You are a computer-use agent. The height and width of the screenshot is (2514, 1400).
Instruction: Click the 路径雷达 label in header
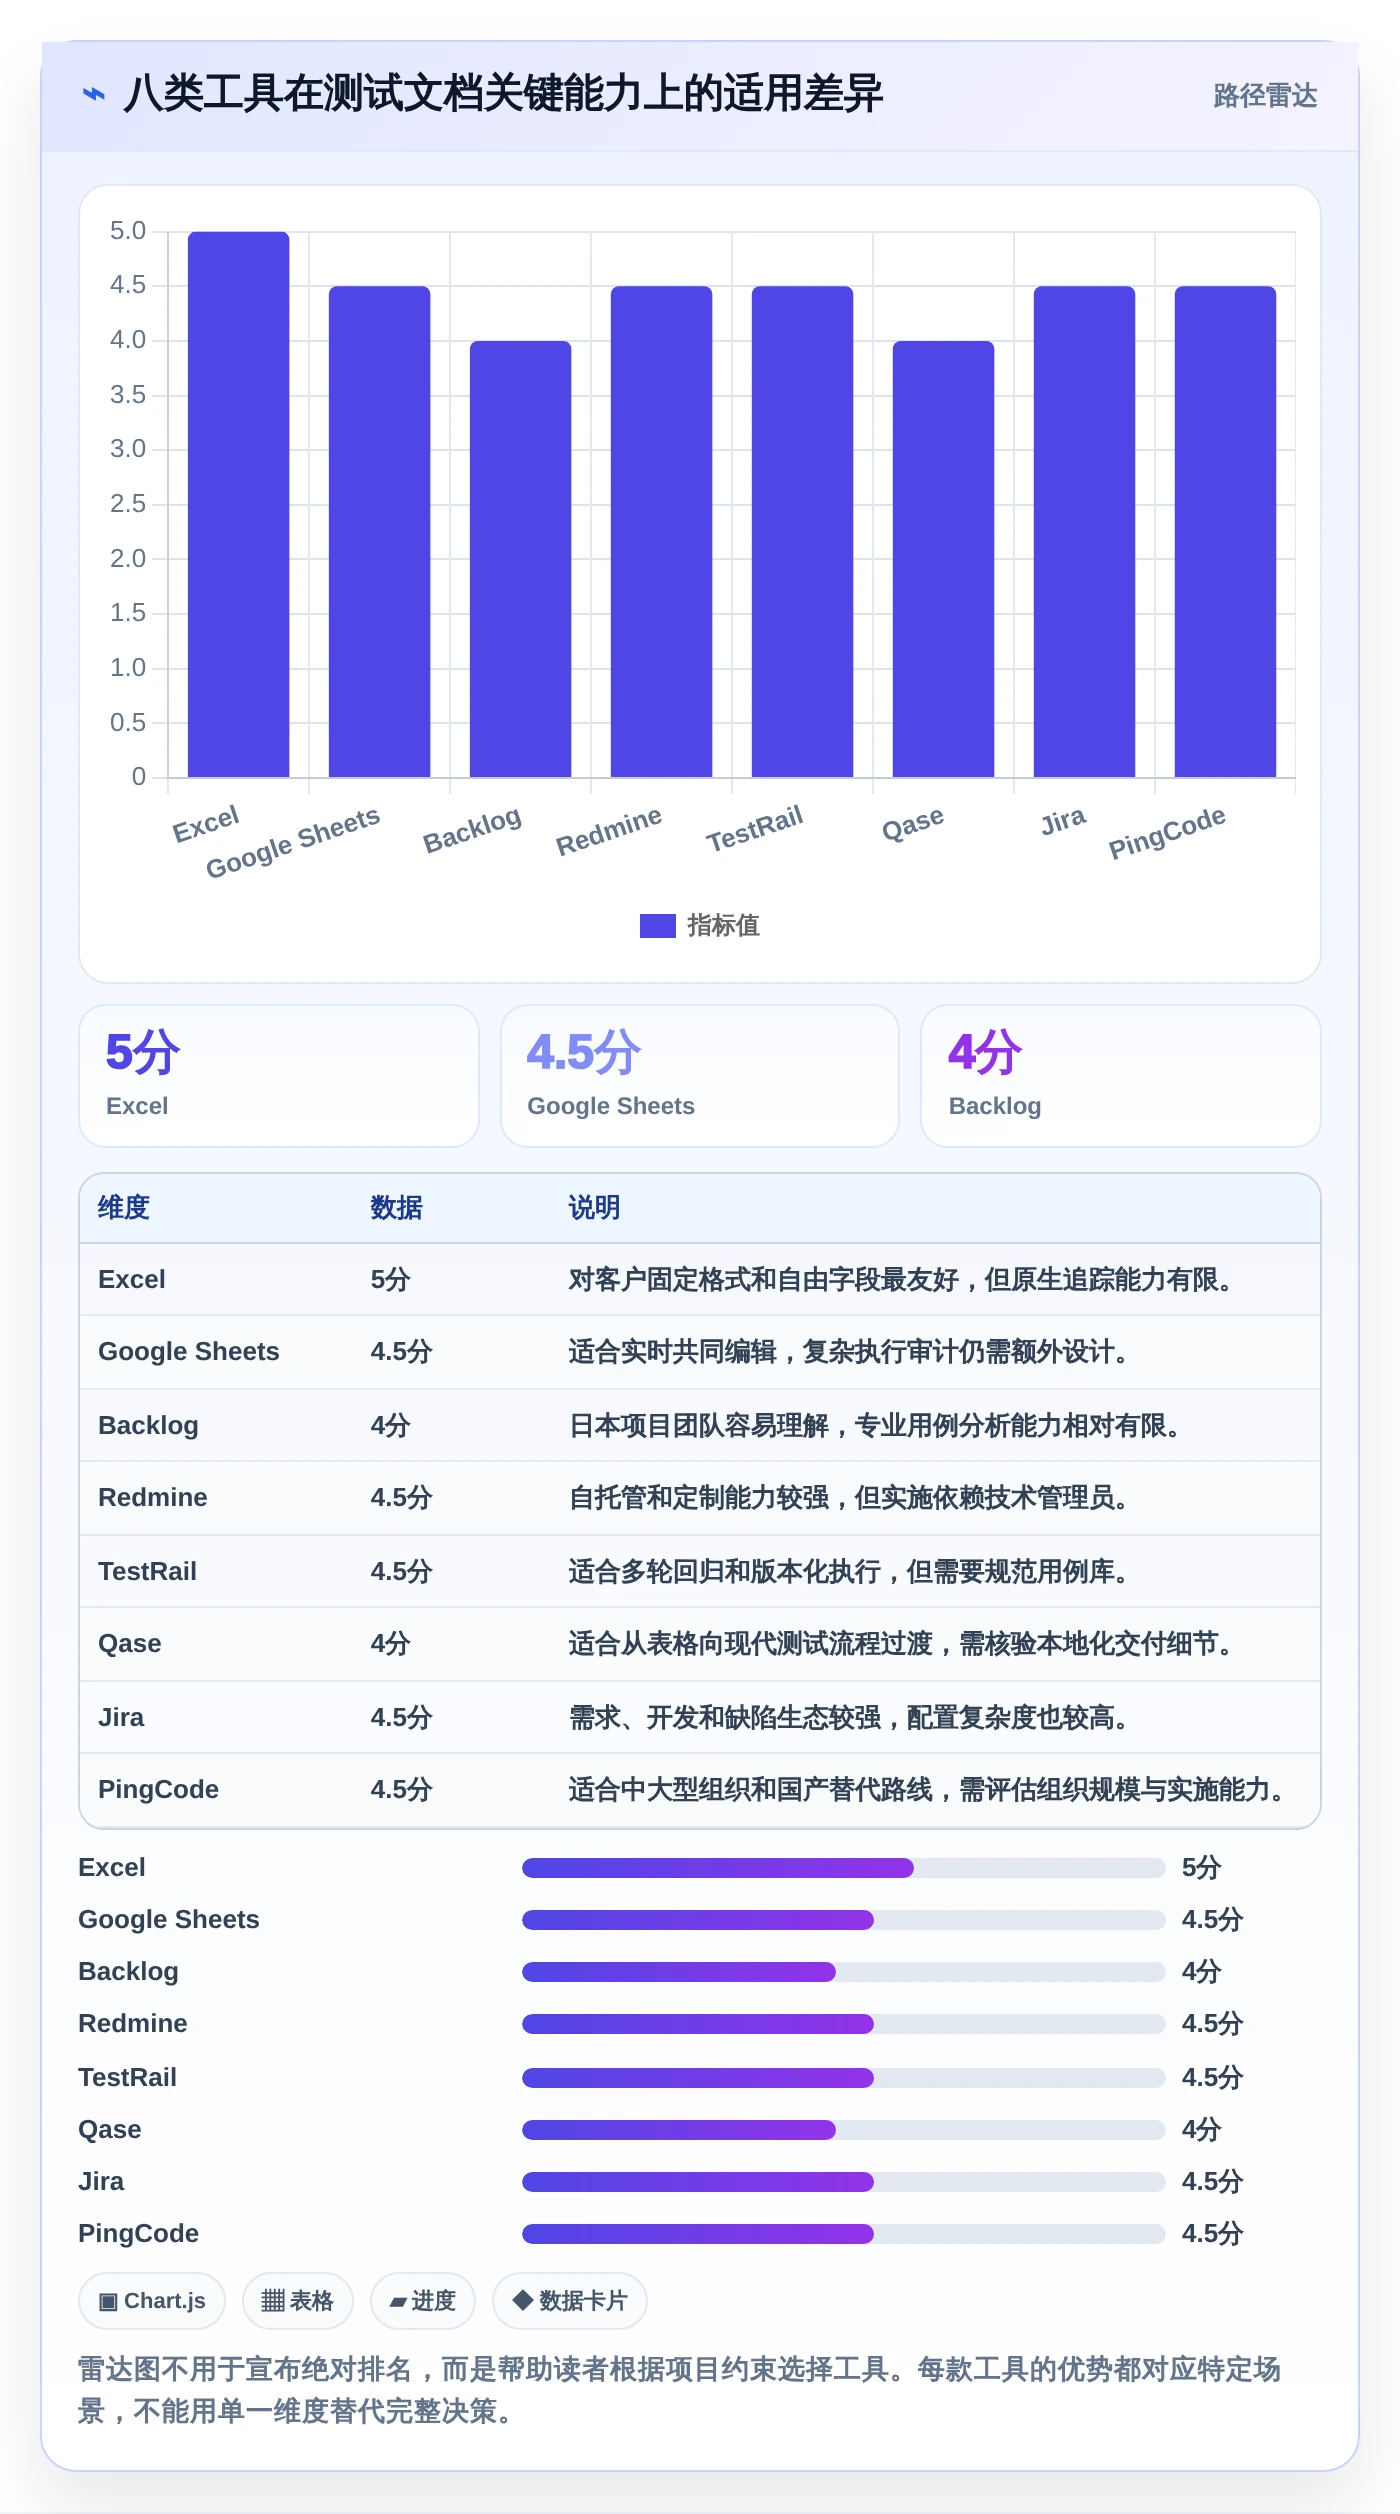(1265, 96)
